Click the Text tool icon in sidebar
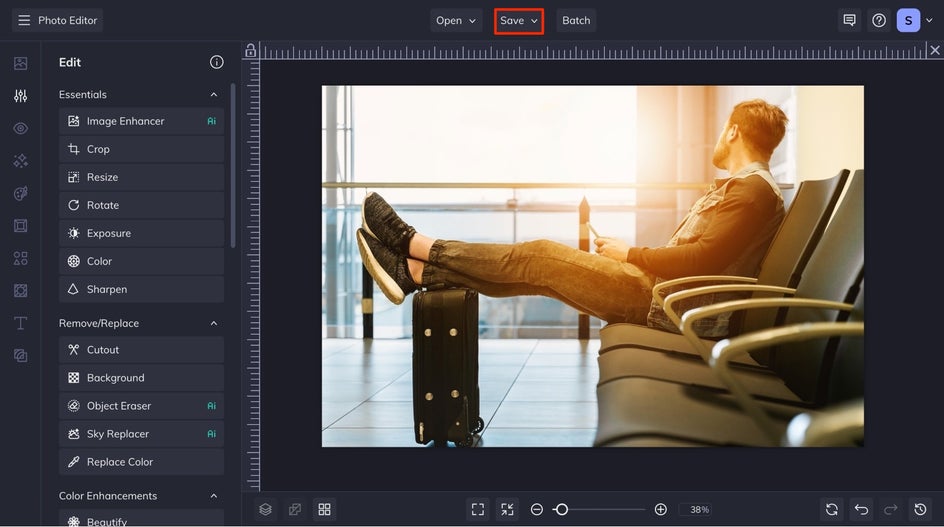This screenshot has height=527, width=944. tap(20, 323)
